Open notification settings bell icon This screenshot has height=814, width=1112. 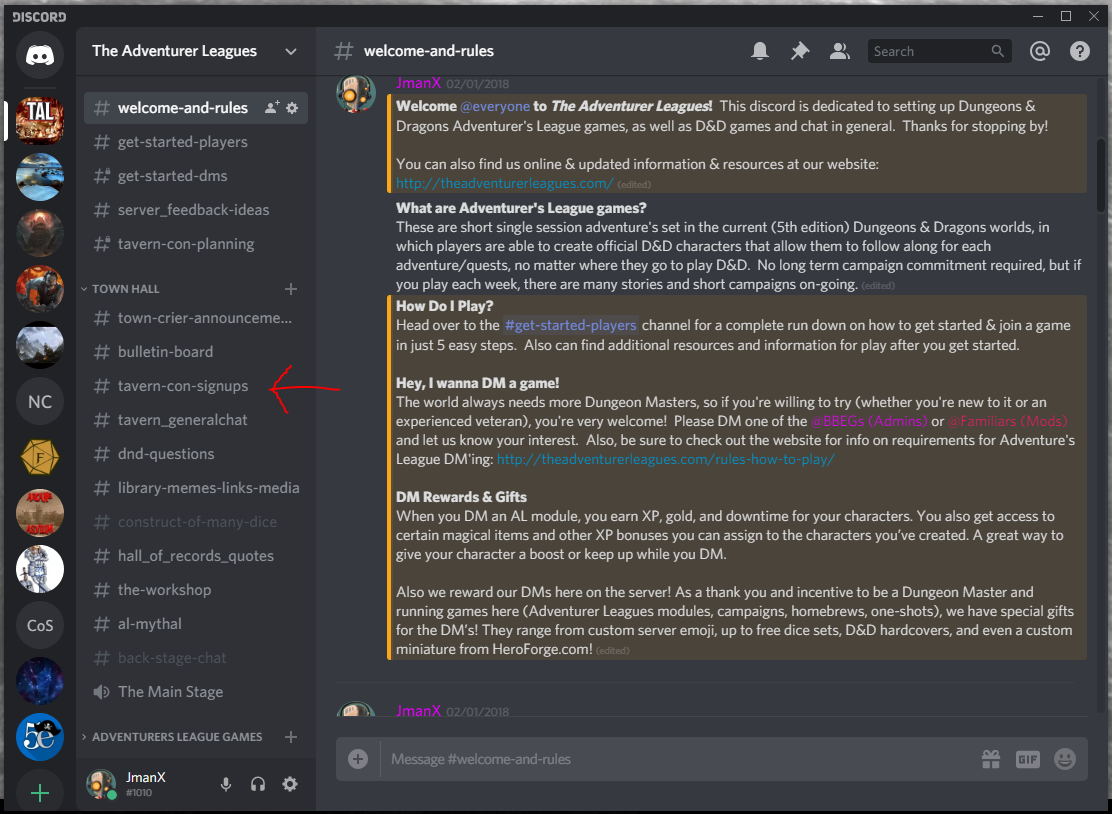tap(760, 51)
